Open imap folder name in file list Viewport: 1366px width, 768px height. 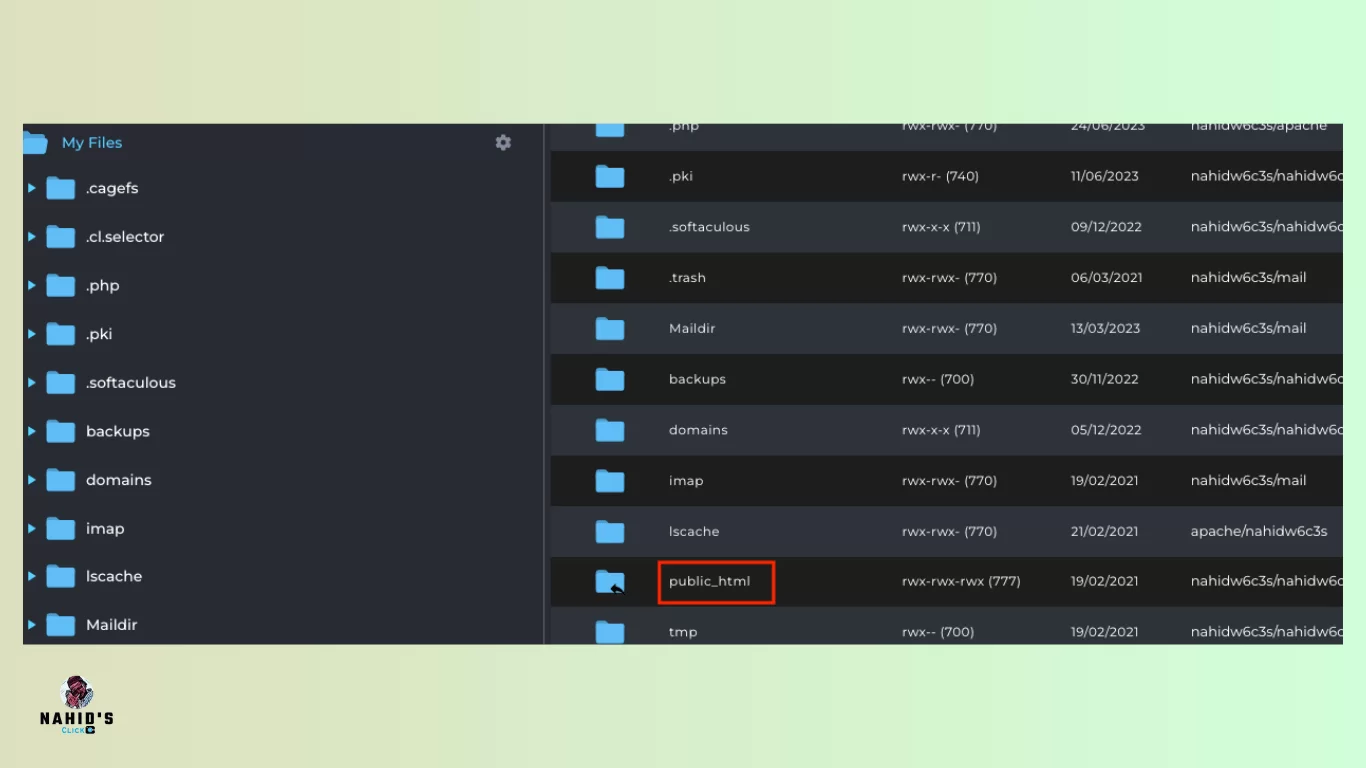686,481
